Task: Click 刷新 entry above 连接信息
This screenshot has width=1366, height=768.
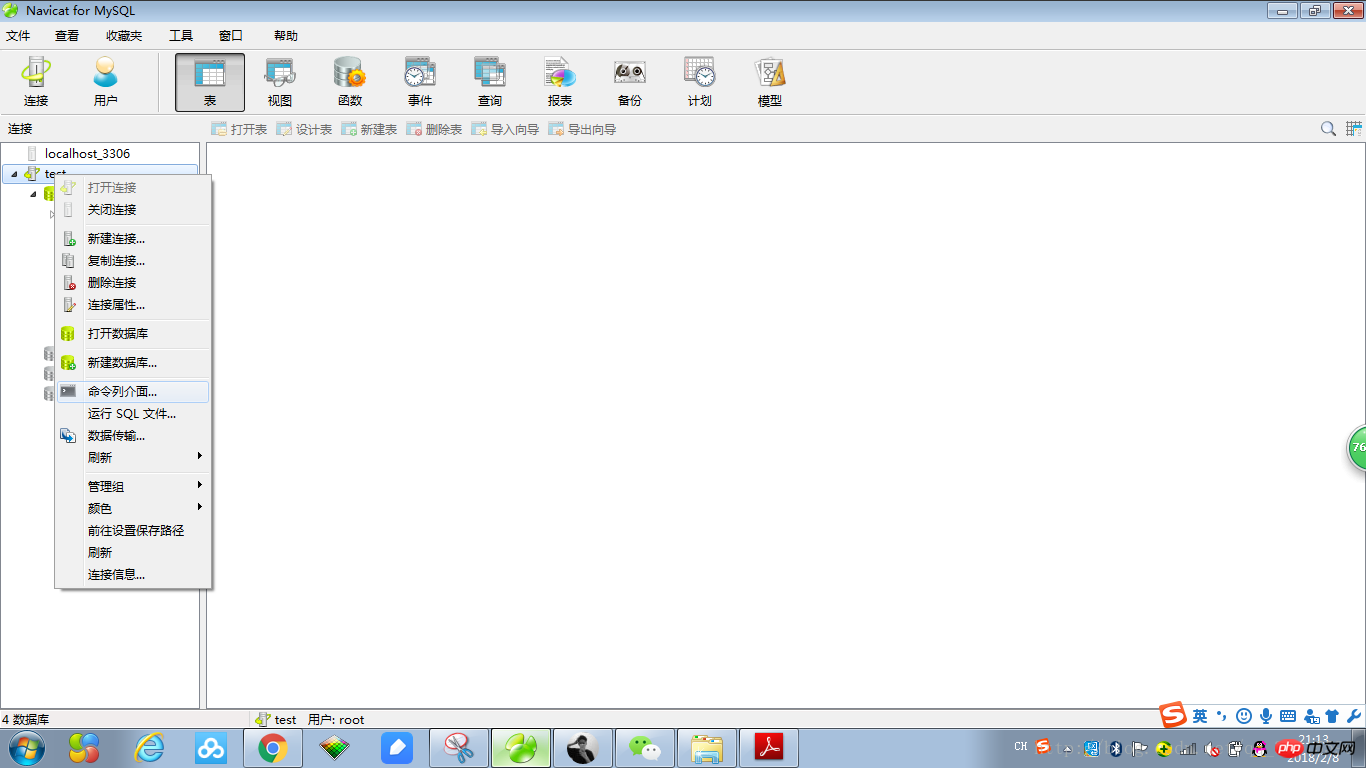Action: 133,553
